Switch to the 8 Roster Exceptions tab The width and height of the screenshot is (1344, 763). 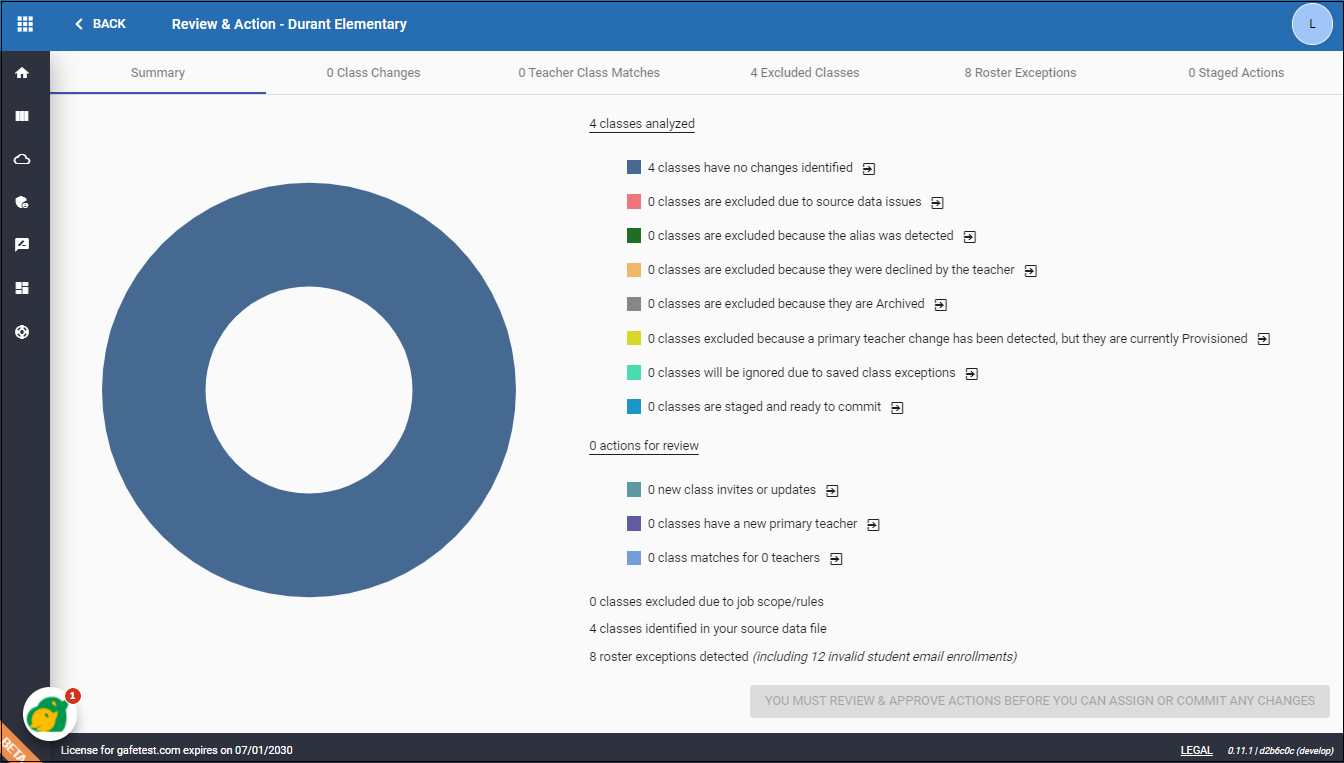(x=1020, y=73)
